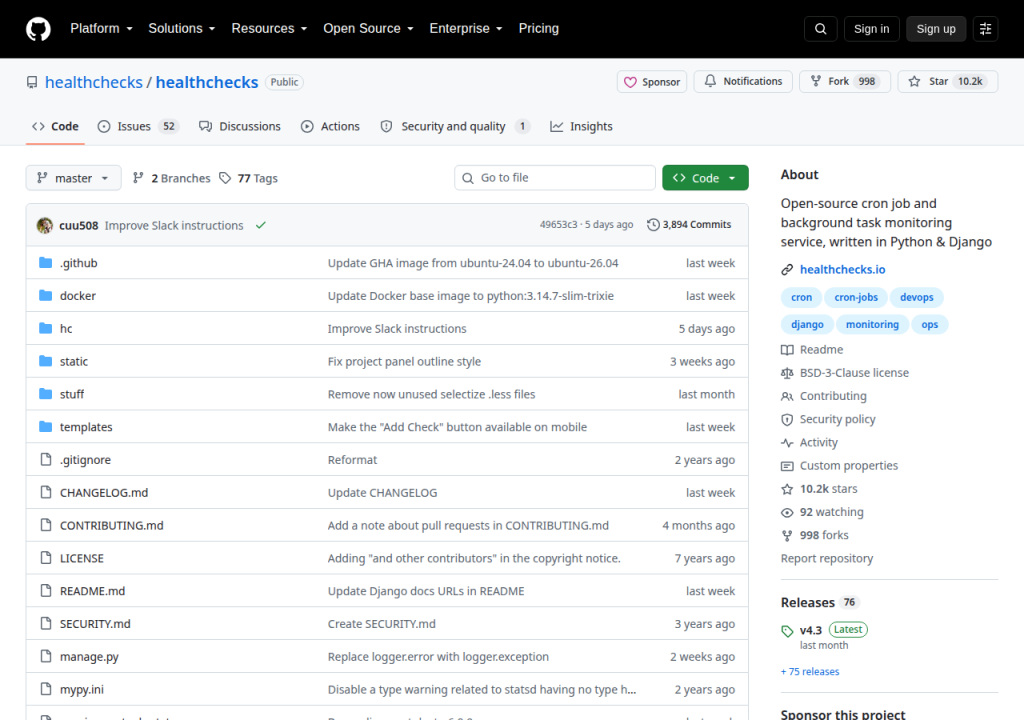Open the .github folder

(78, 263)
